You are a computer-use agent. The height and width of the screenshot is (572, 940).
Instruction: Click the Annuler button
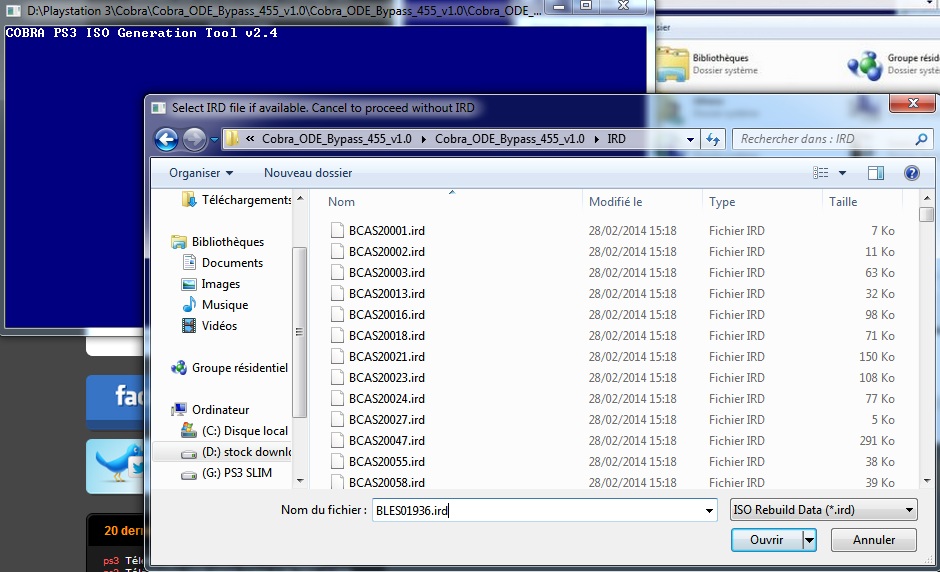point(873,540)
